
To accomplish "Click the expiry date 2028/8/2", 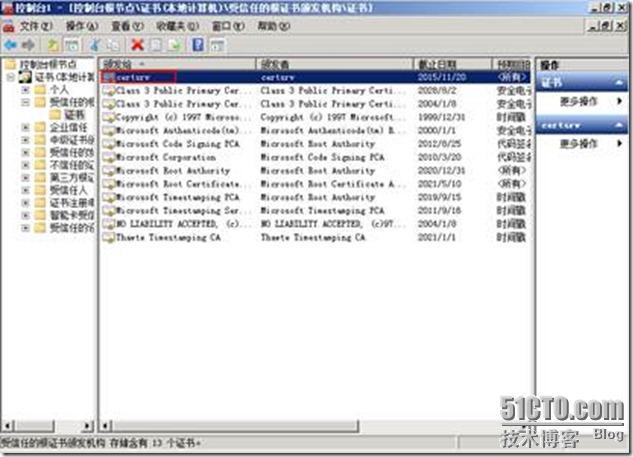I will [437, 90].
